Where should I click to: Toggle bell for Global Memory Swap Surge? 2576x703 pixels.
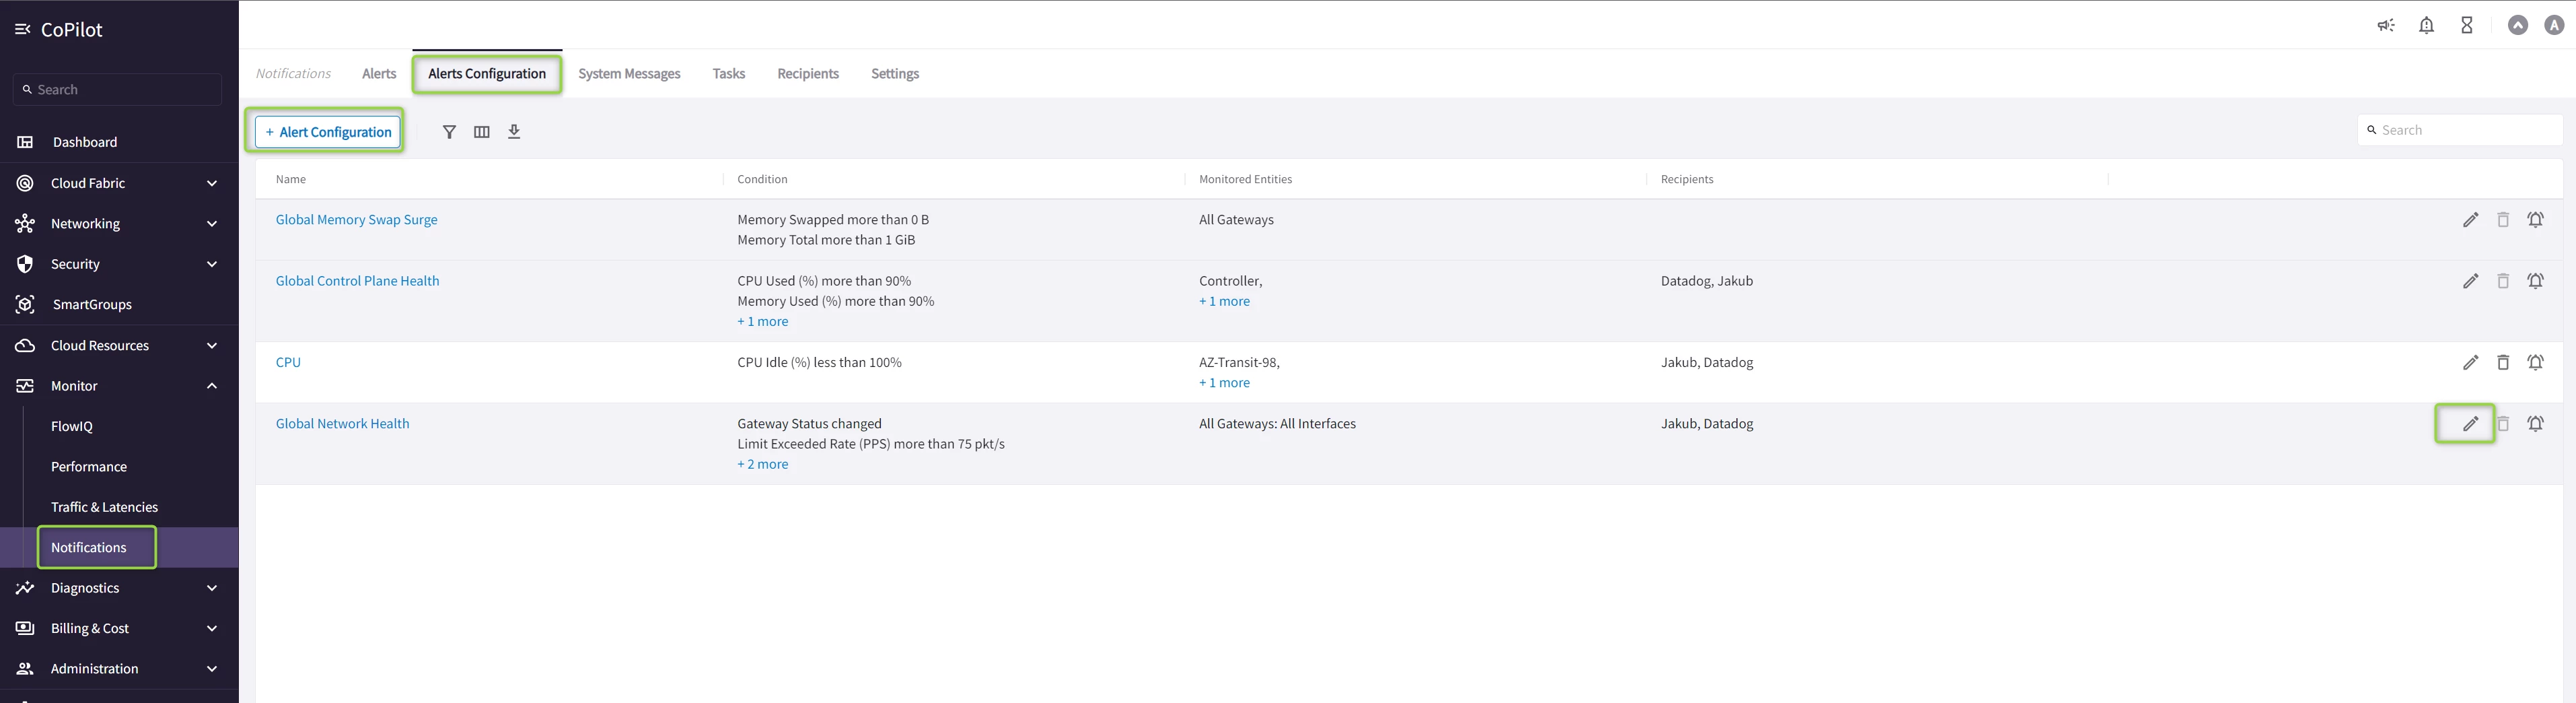tap(2536, 220)
